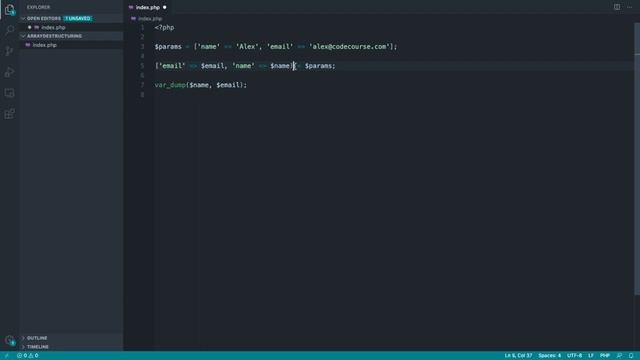Change encoding via UTF-8 status entry

[574, 356]
